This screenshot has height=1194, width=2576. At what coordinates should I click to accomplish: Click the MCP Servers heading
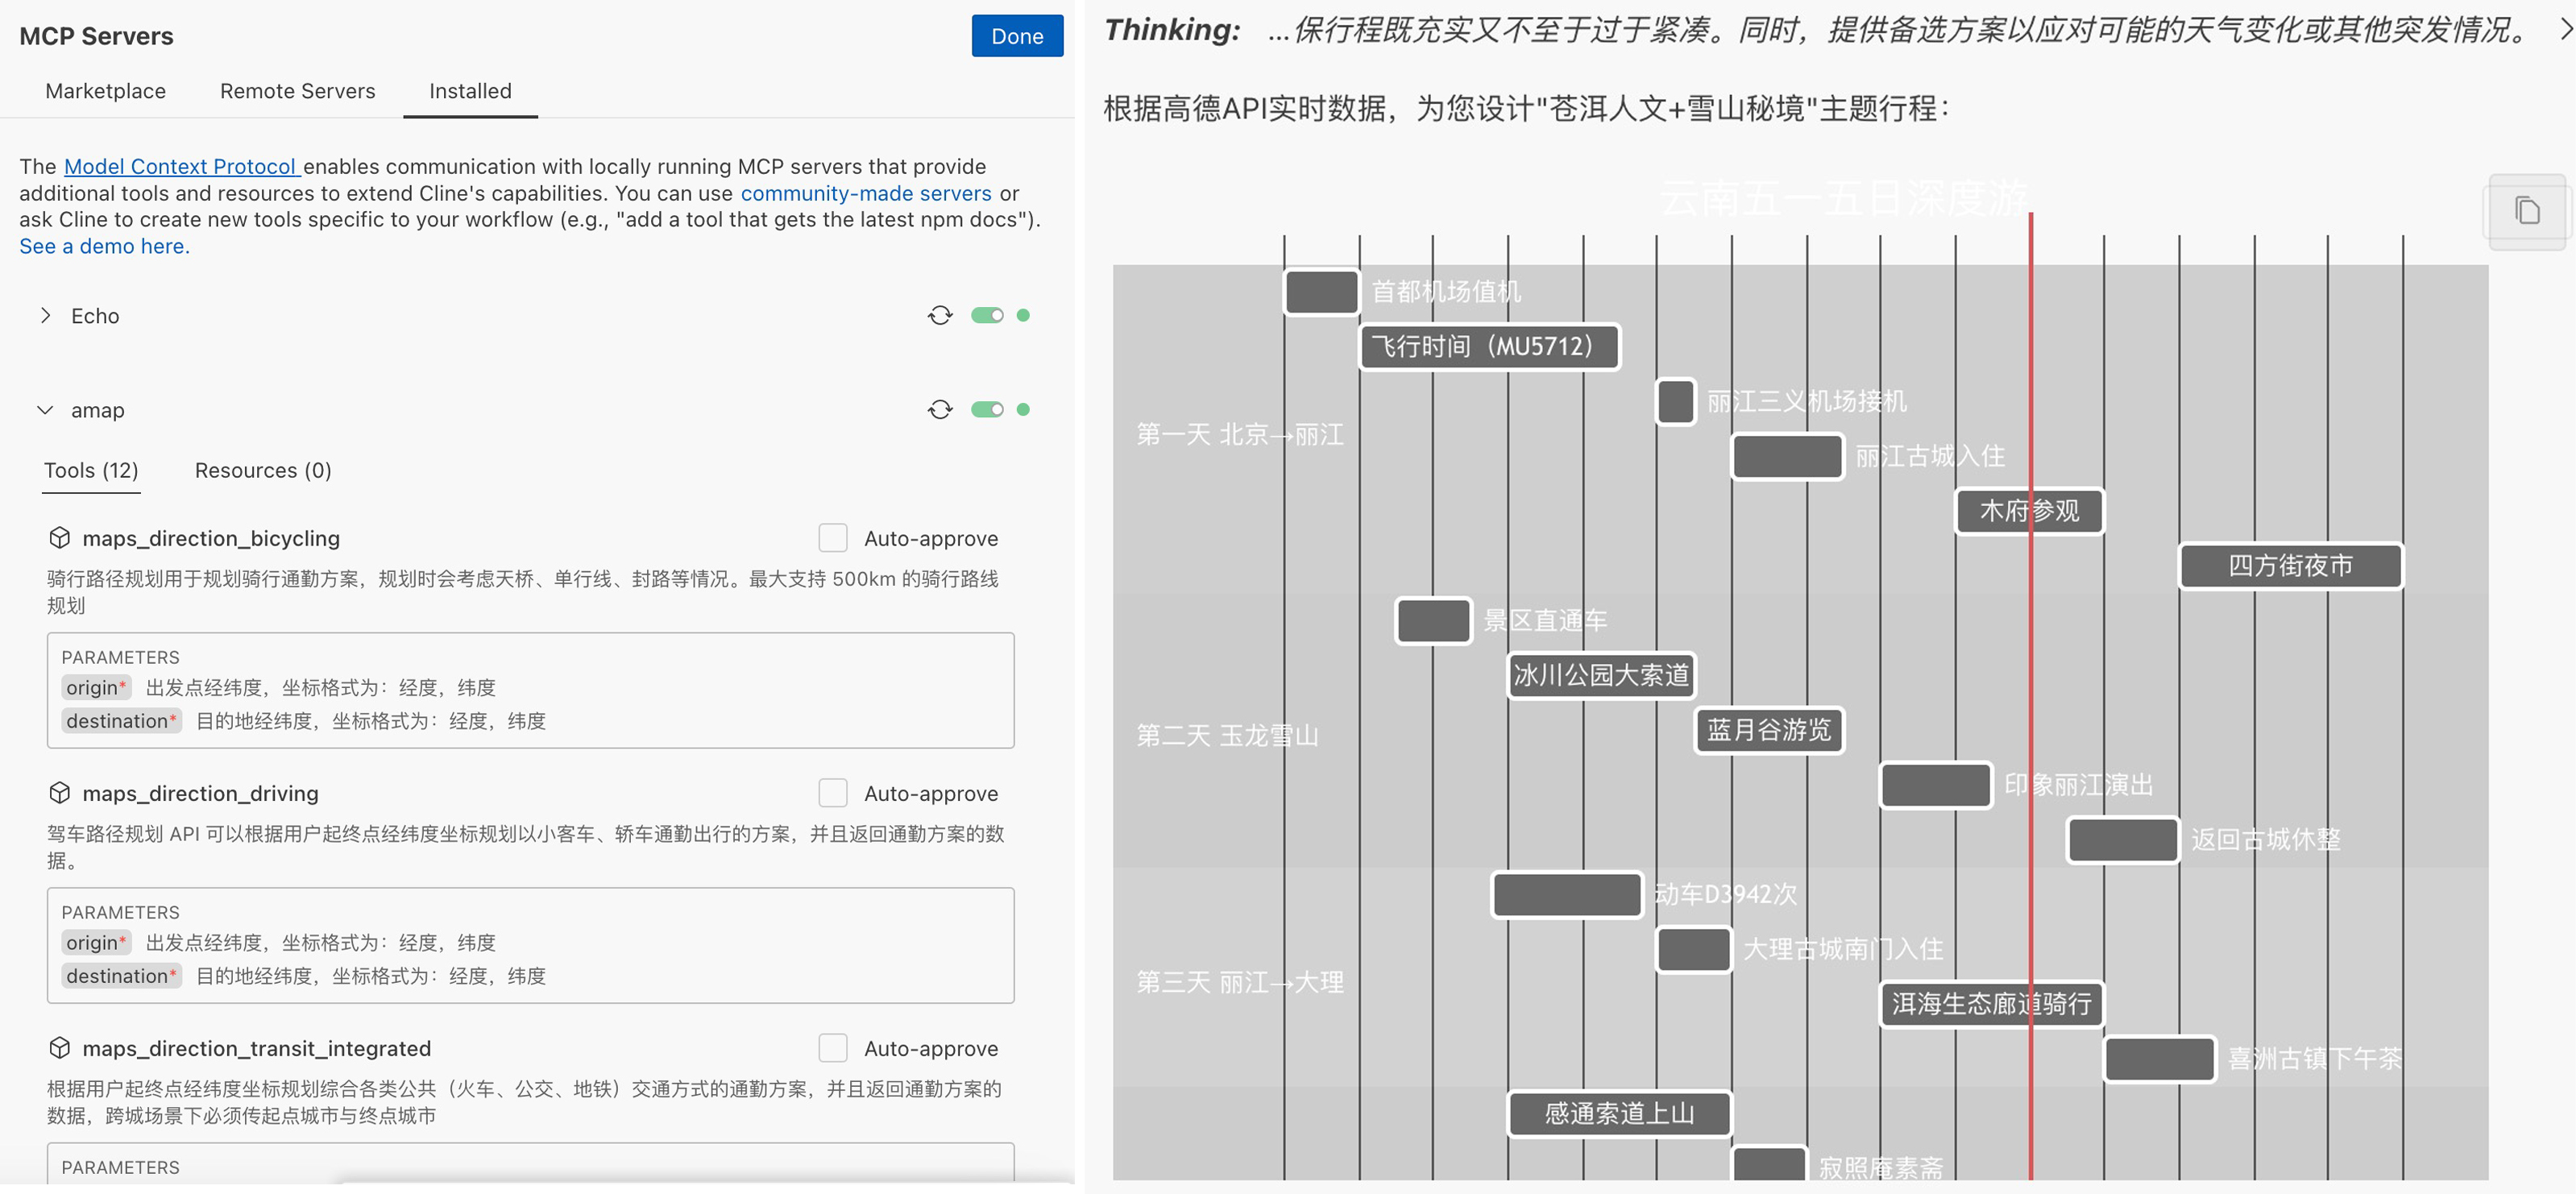[96, 36]
